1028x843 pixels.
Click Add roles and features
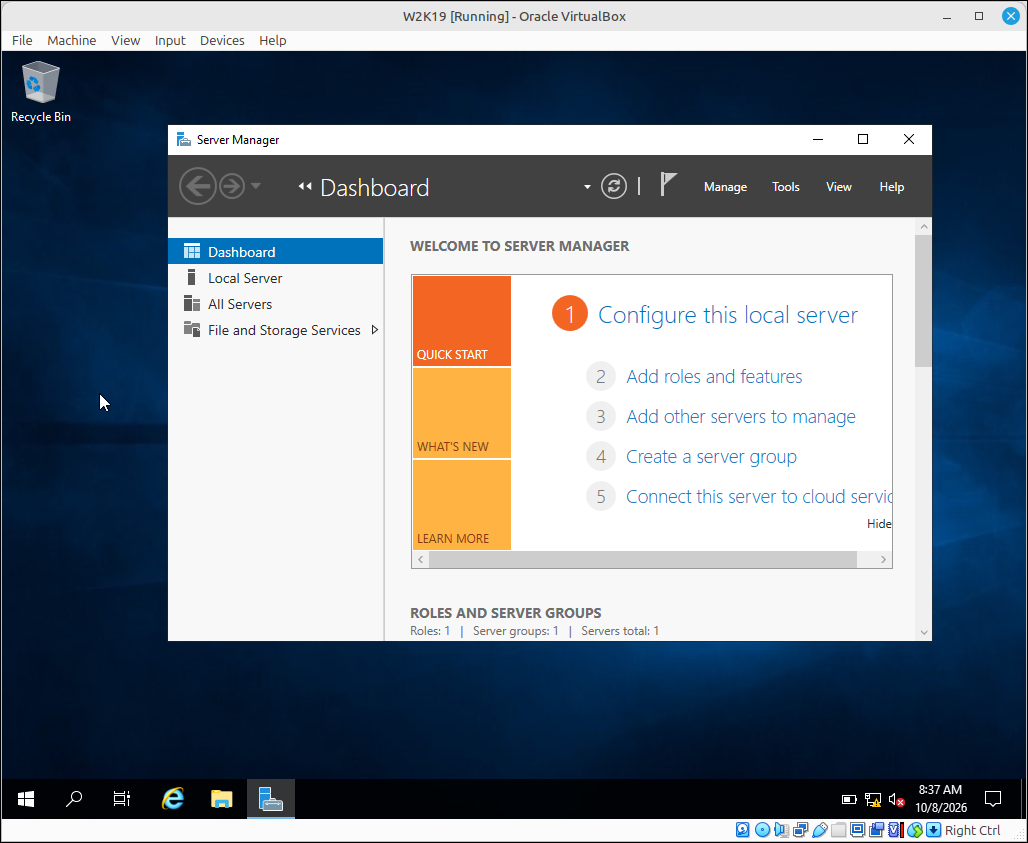coord(714,376)
